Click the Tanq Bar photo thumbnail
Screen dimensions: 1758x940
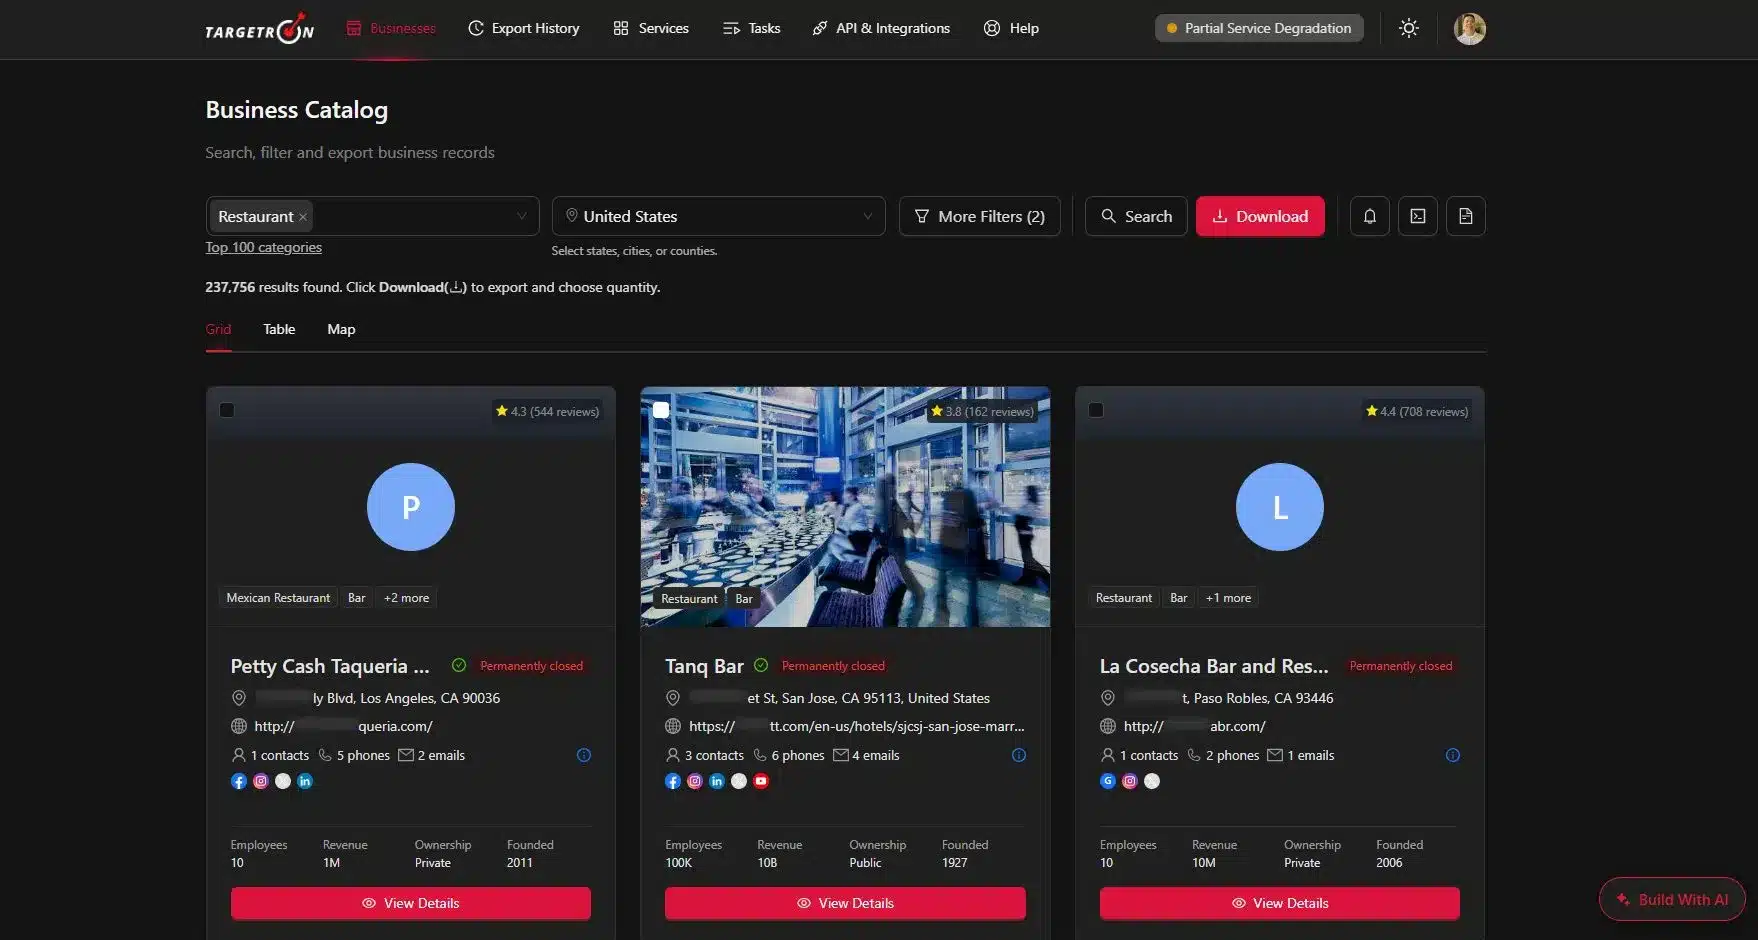pos(845,507)
